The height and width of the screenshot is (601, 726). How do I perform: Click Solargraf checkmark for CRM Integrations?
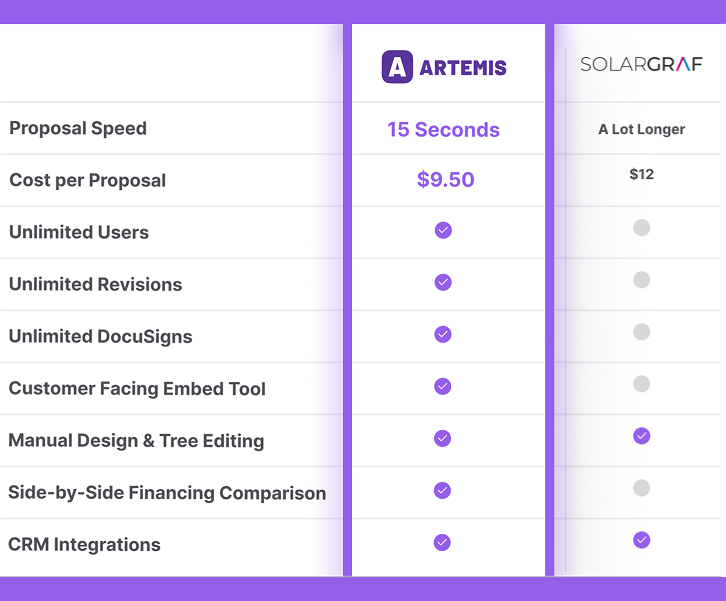642,540
